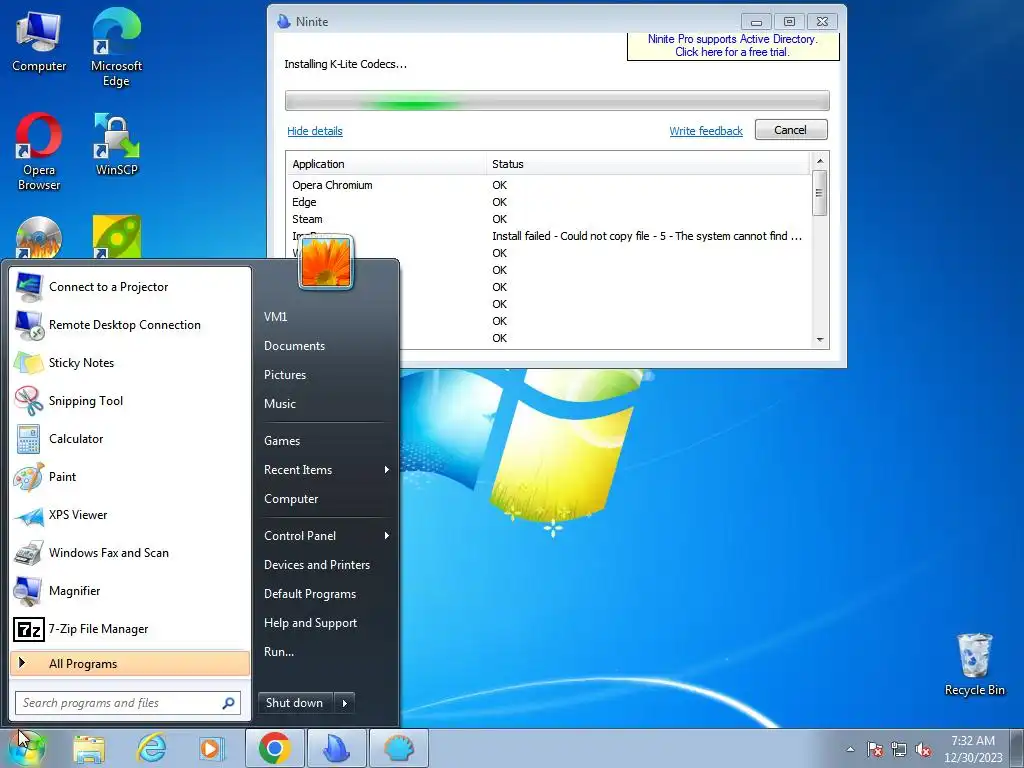Screen dimensions: 1024x768
Task: Select the Recycle Bin icon
Action: pos(974,664)
